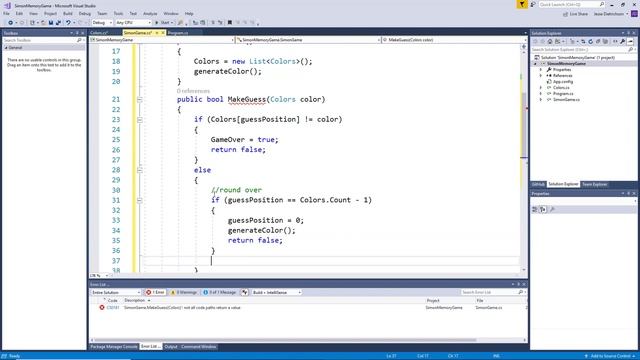
Task: Click the Live Share button
Action: click(576, 14)
